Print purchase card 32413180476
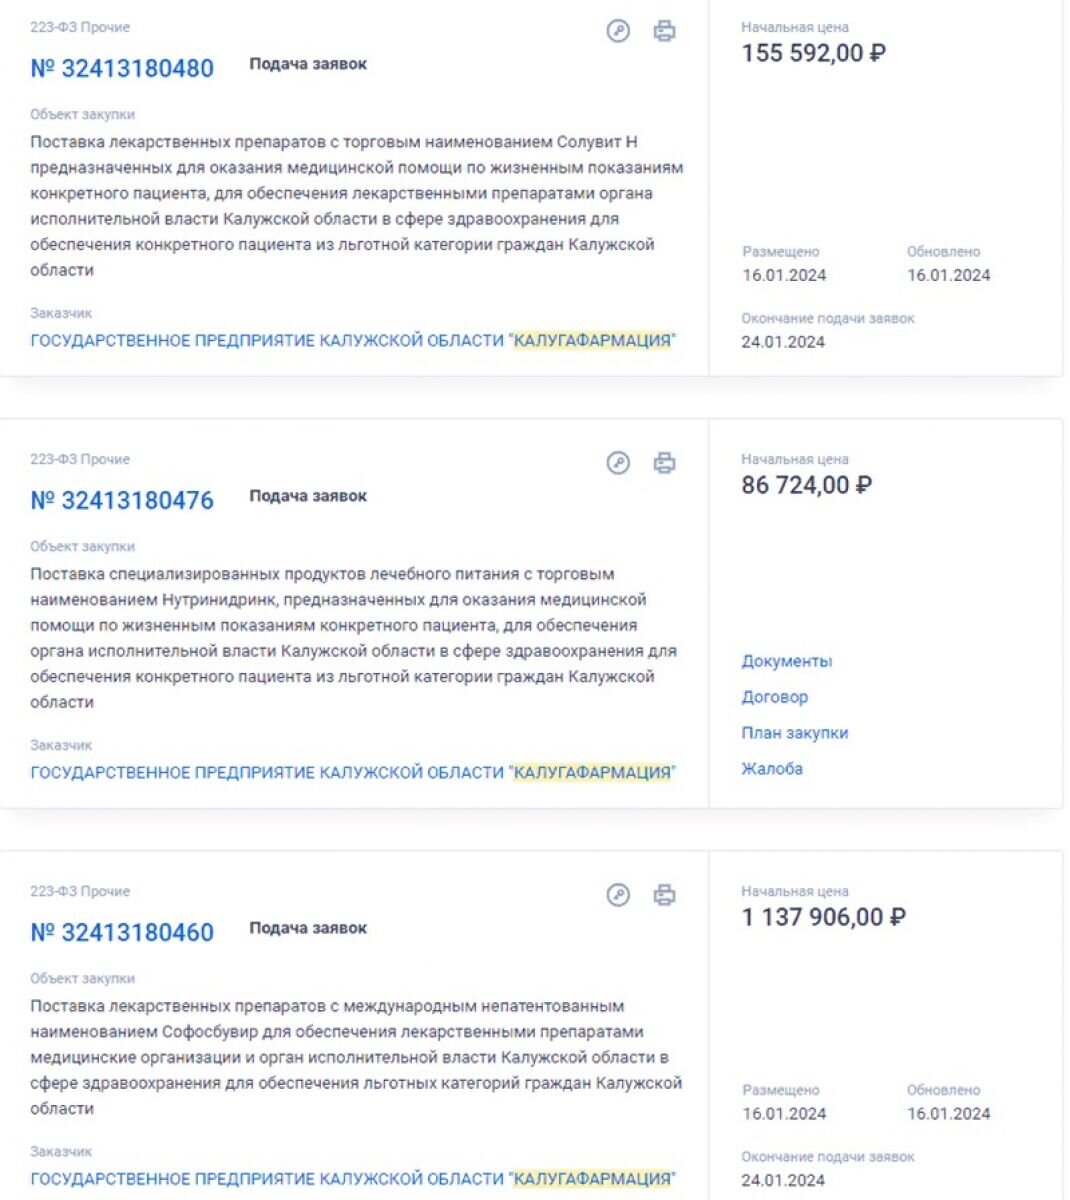1070x1200 pixels. 664,463
